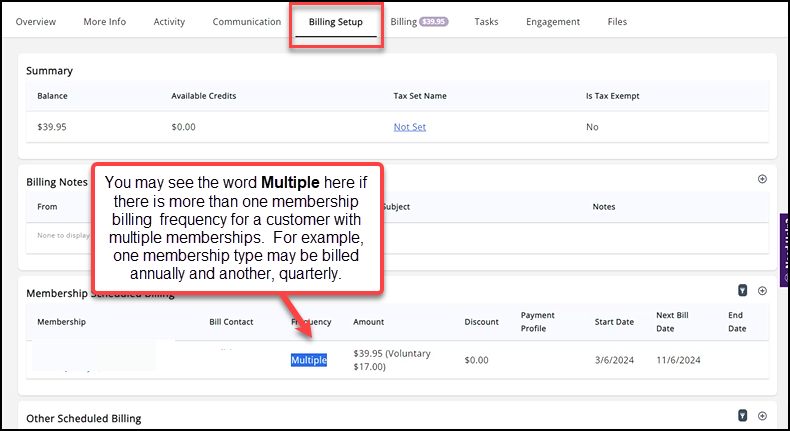The height and width of the screenshot is (431, 790).
Task: Open the Billing tab with $39.95 badge
Action: pos(417,22)
